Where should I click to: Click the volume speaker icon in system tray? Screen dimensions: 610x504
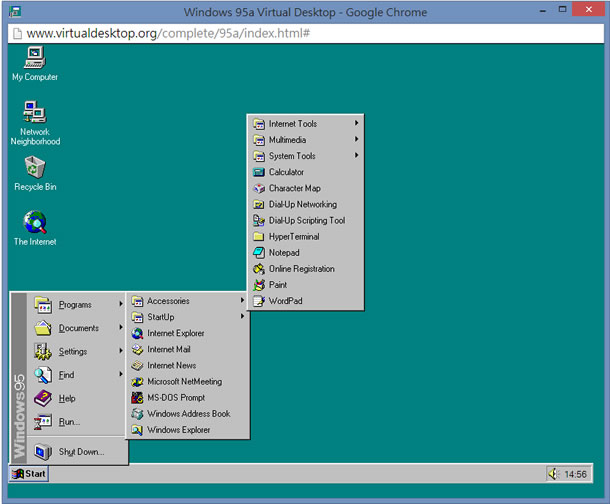(553, 474)
